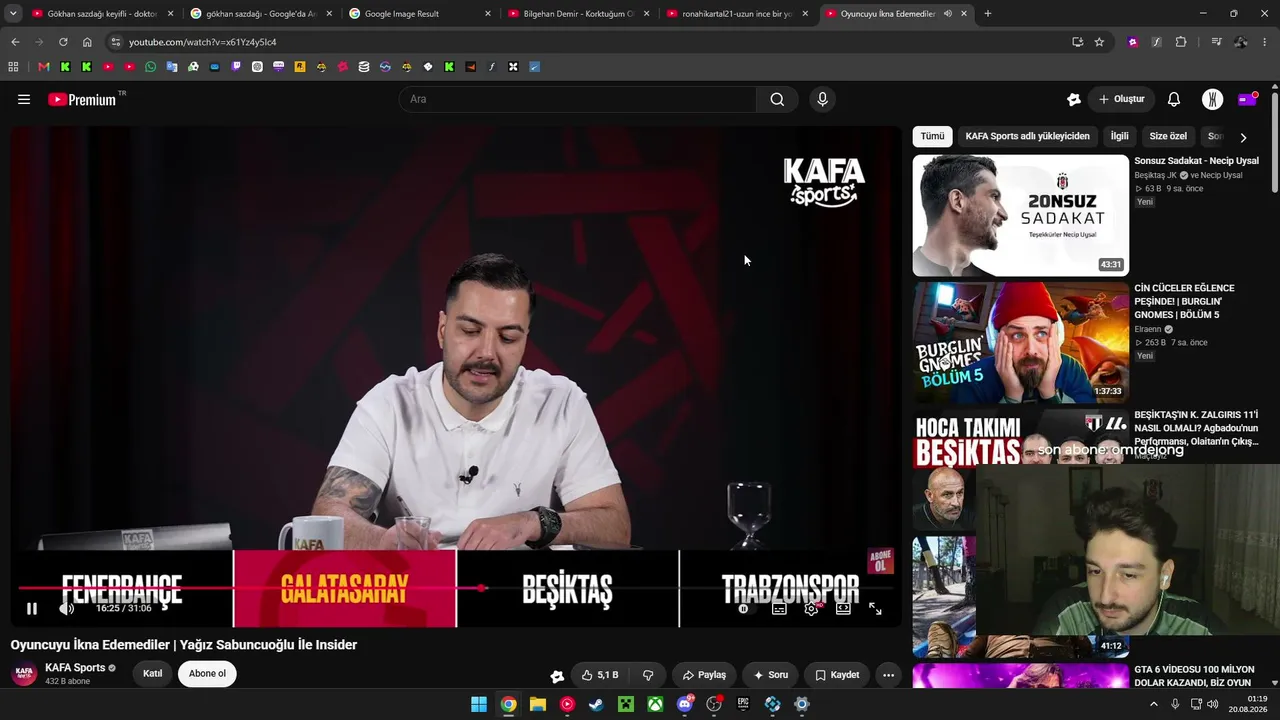Open the 'Sonsuz Sadakat' video thumbnail

[x=1020, y=215]
